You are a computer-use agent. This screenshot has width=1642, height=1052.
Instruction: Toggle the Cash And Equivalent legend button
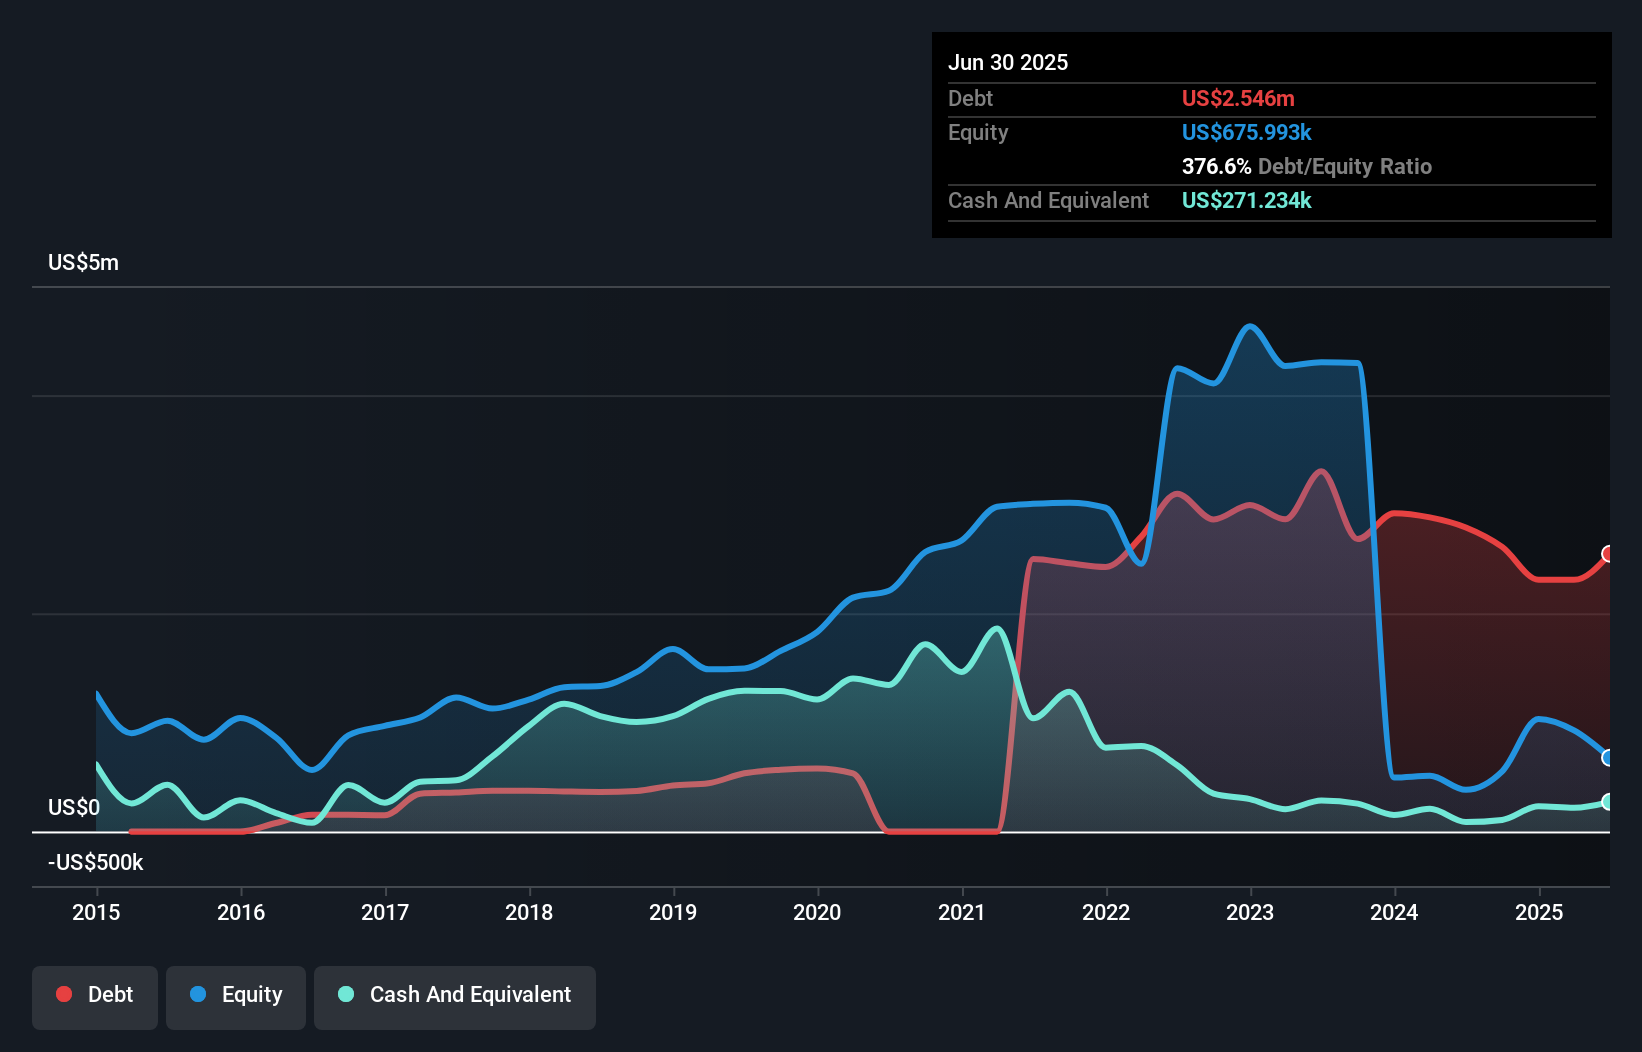[455, 997]
